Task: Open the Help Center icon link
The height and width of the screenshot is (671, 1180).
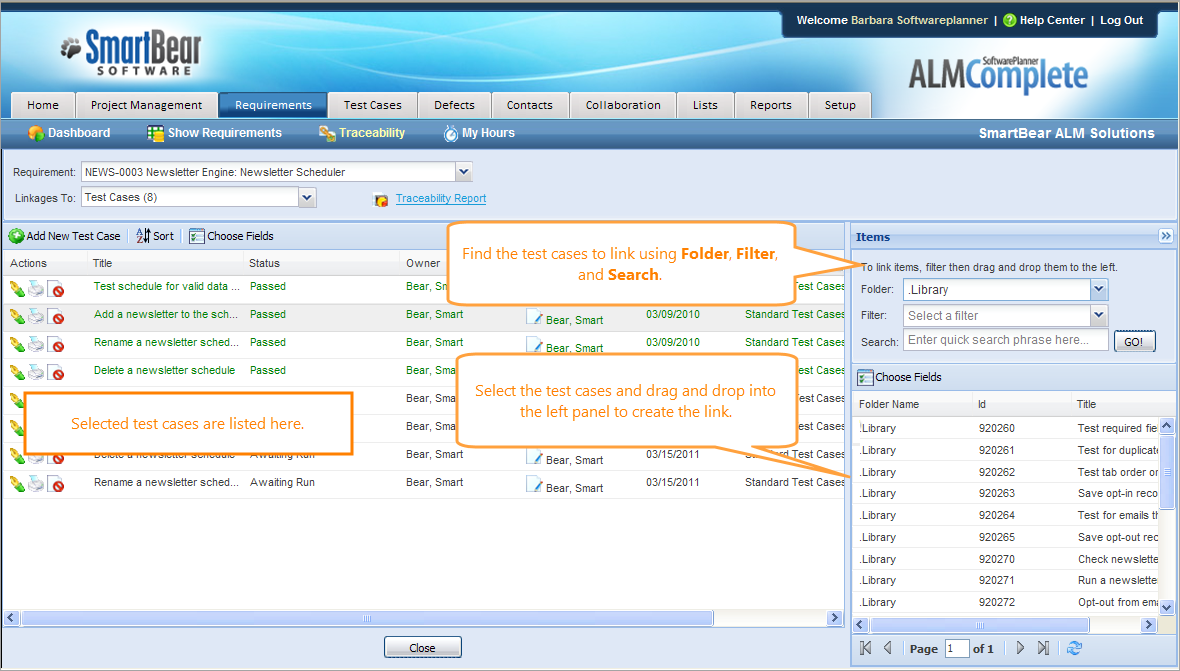Action: pyautogui.click(x=1009, y=20)
